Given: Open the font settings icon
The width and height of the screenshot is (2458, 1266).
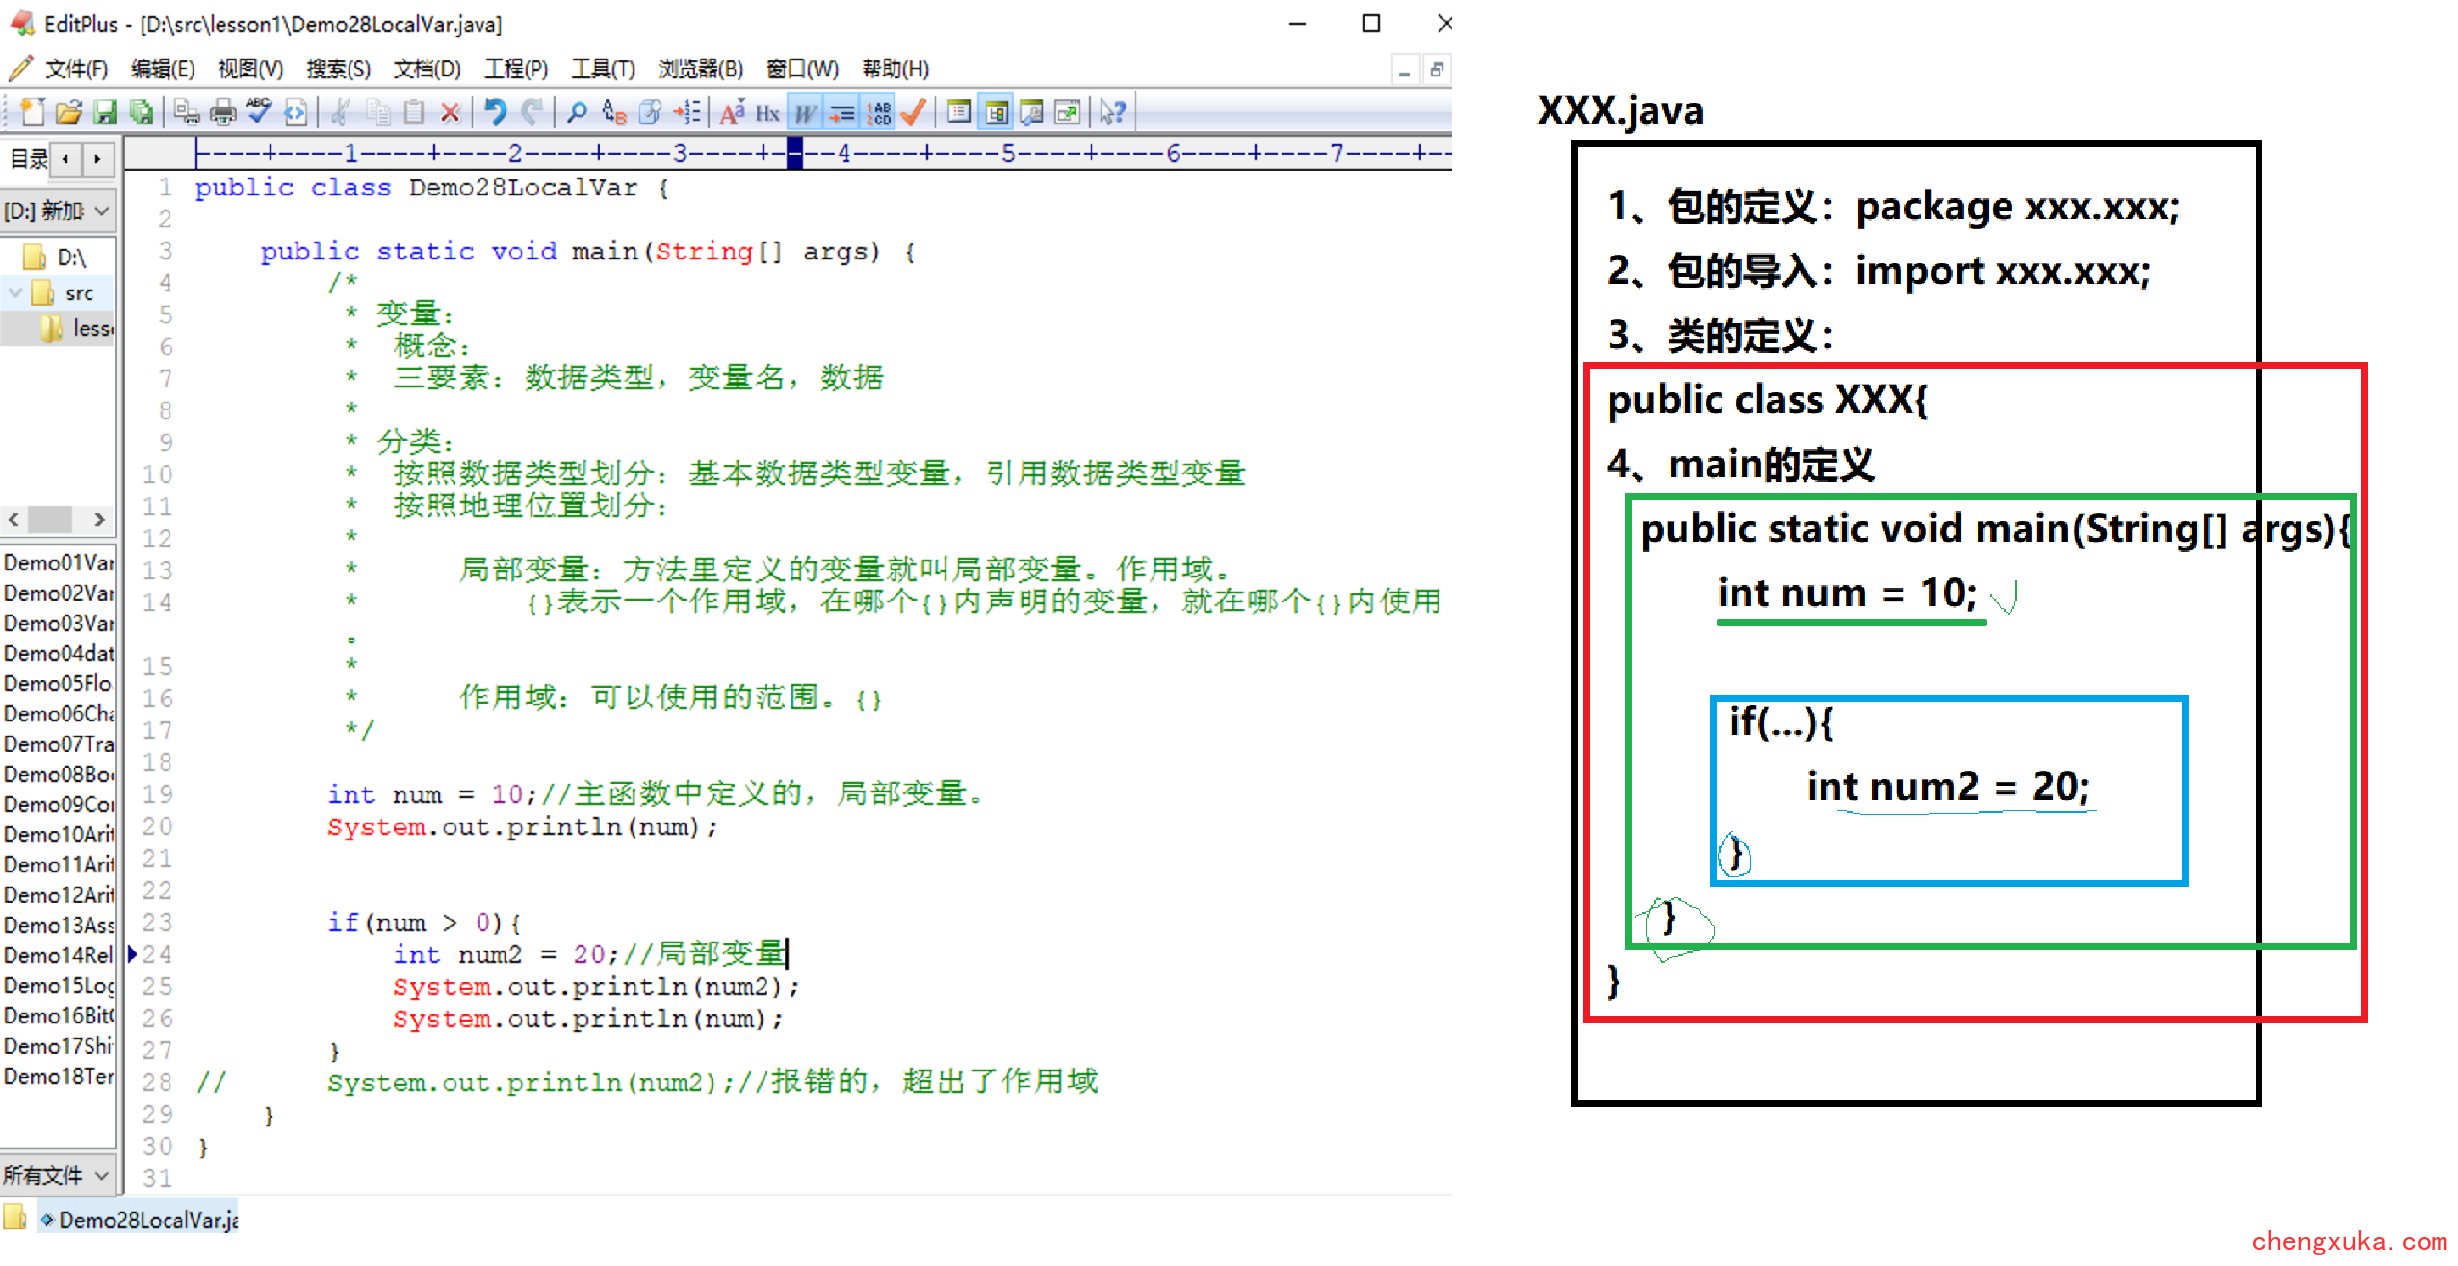Looking at the screenshot, I should [732, 112].
